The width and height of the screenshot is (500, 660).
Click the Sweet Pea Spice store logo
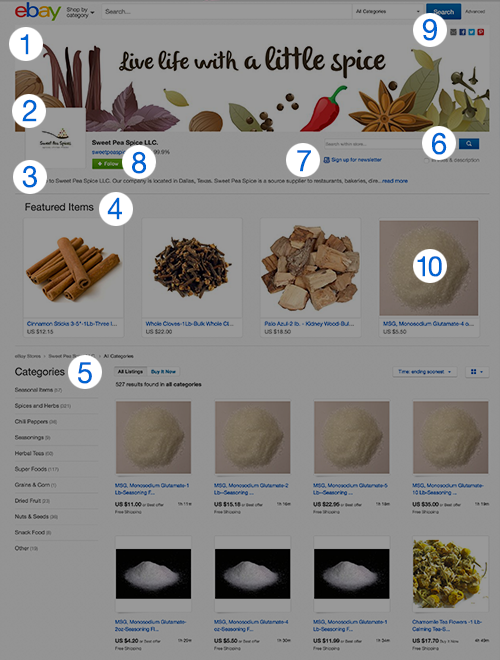point(56,138)
